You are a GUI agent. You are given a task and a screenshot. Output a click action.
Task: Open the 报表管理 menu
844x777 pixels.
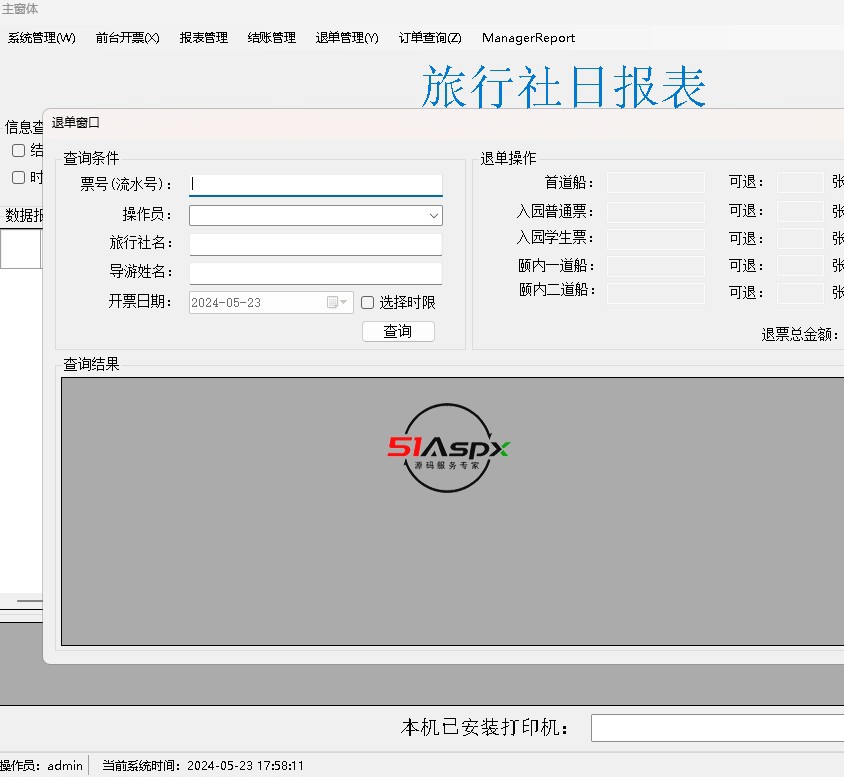click(204, 38)
